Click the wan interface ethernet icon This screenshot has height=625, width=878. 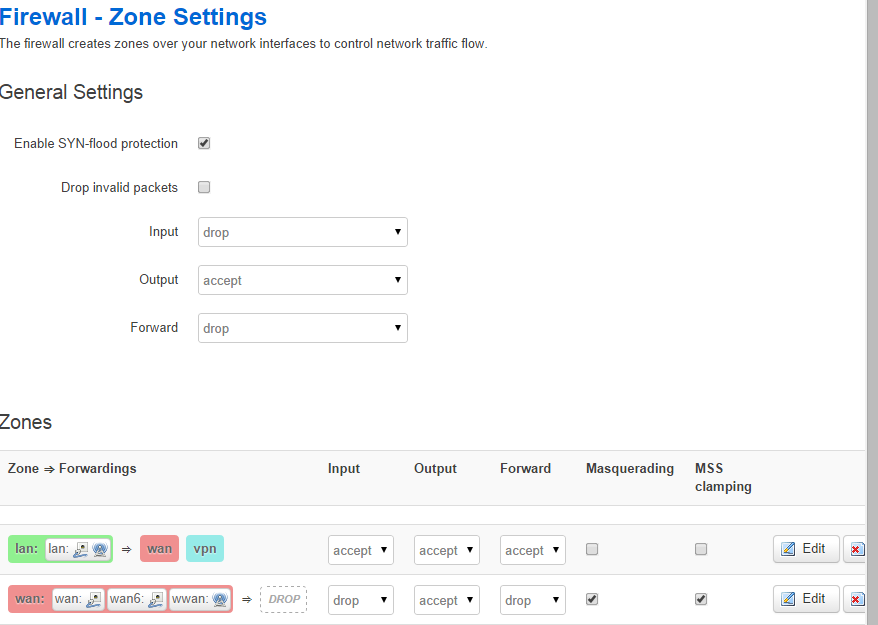click(x=94, y=599)
